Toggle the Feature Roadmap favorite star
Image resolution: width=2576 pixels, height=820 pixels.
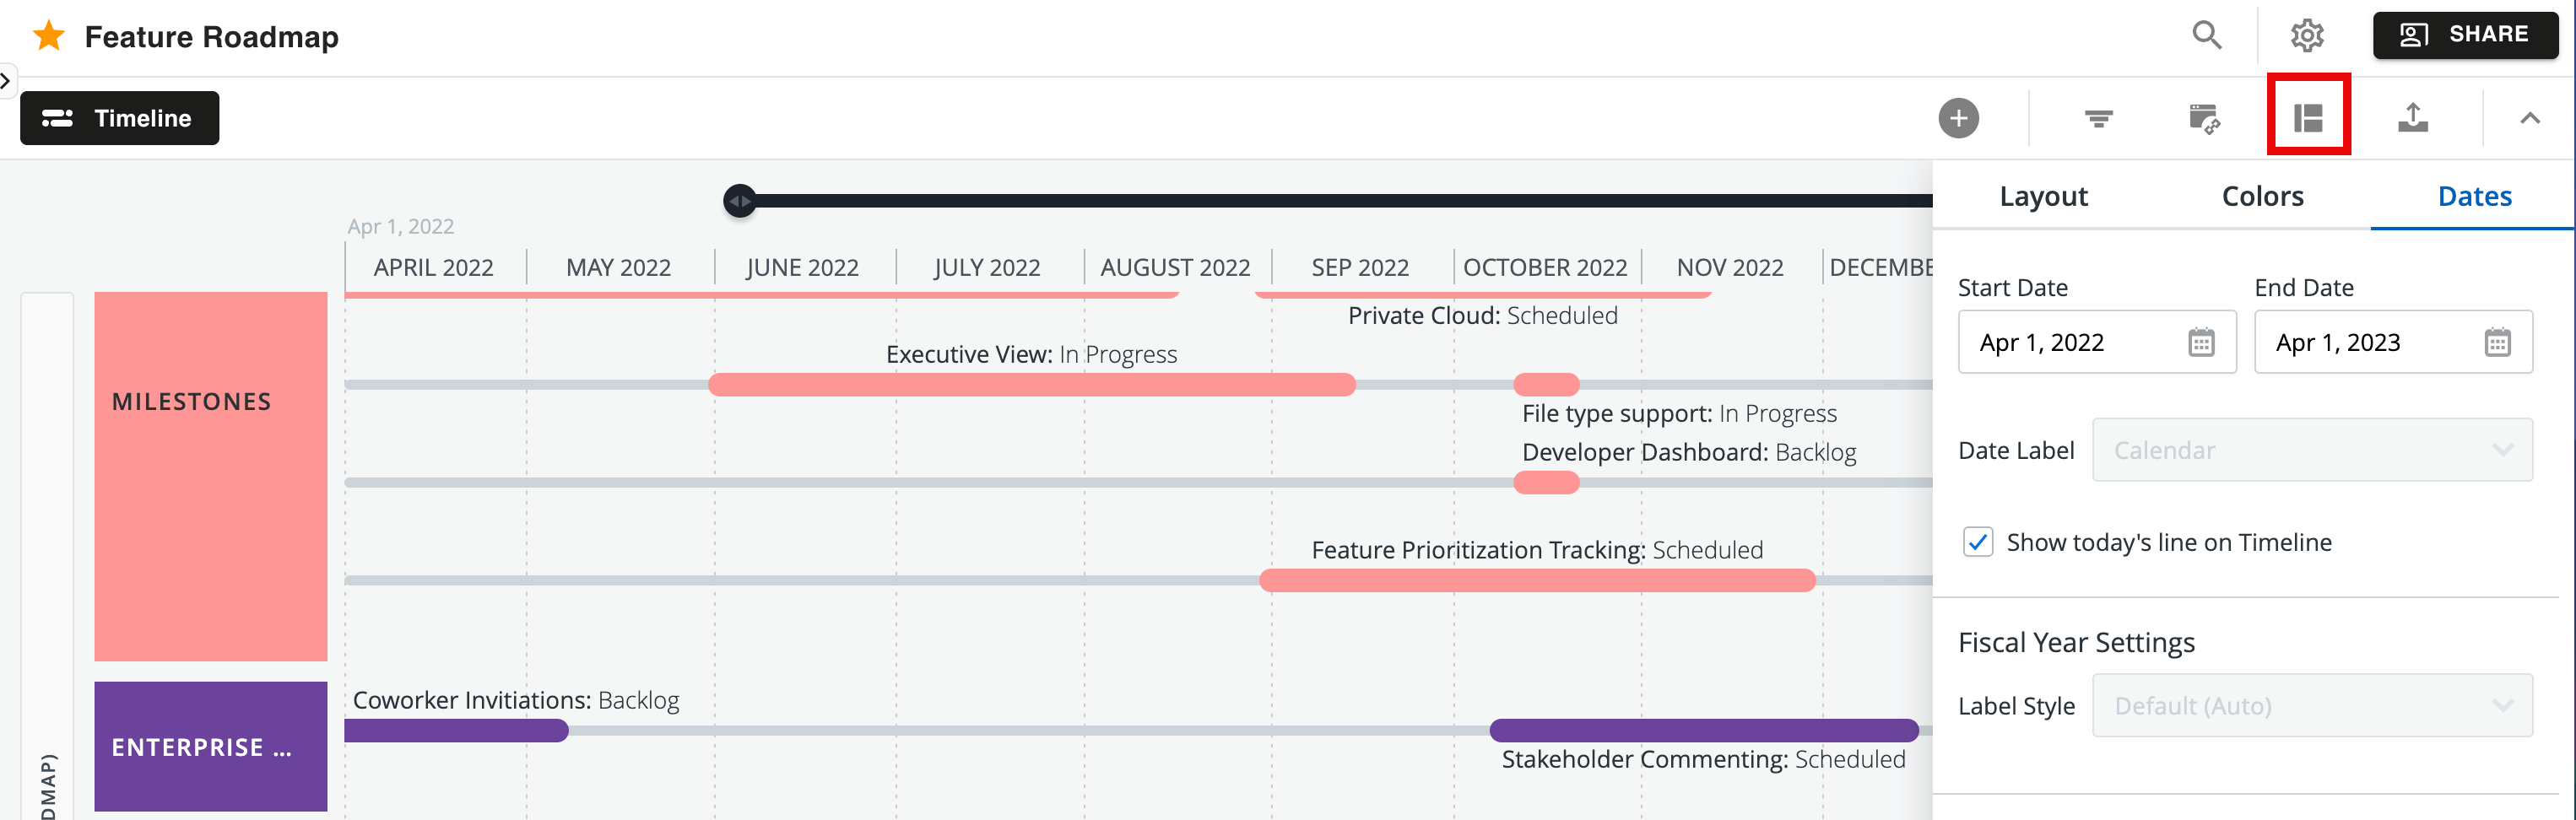click(x=47, y=35)
